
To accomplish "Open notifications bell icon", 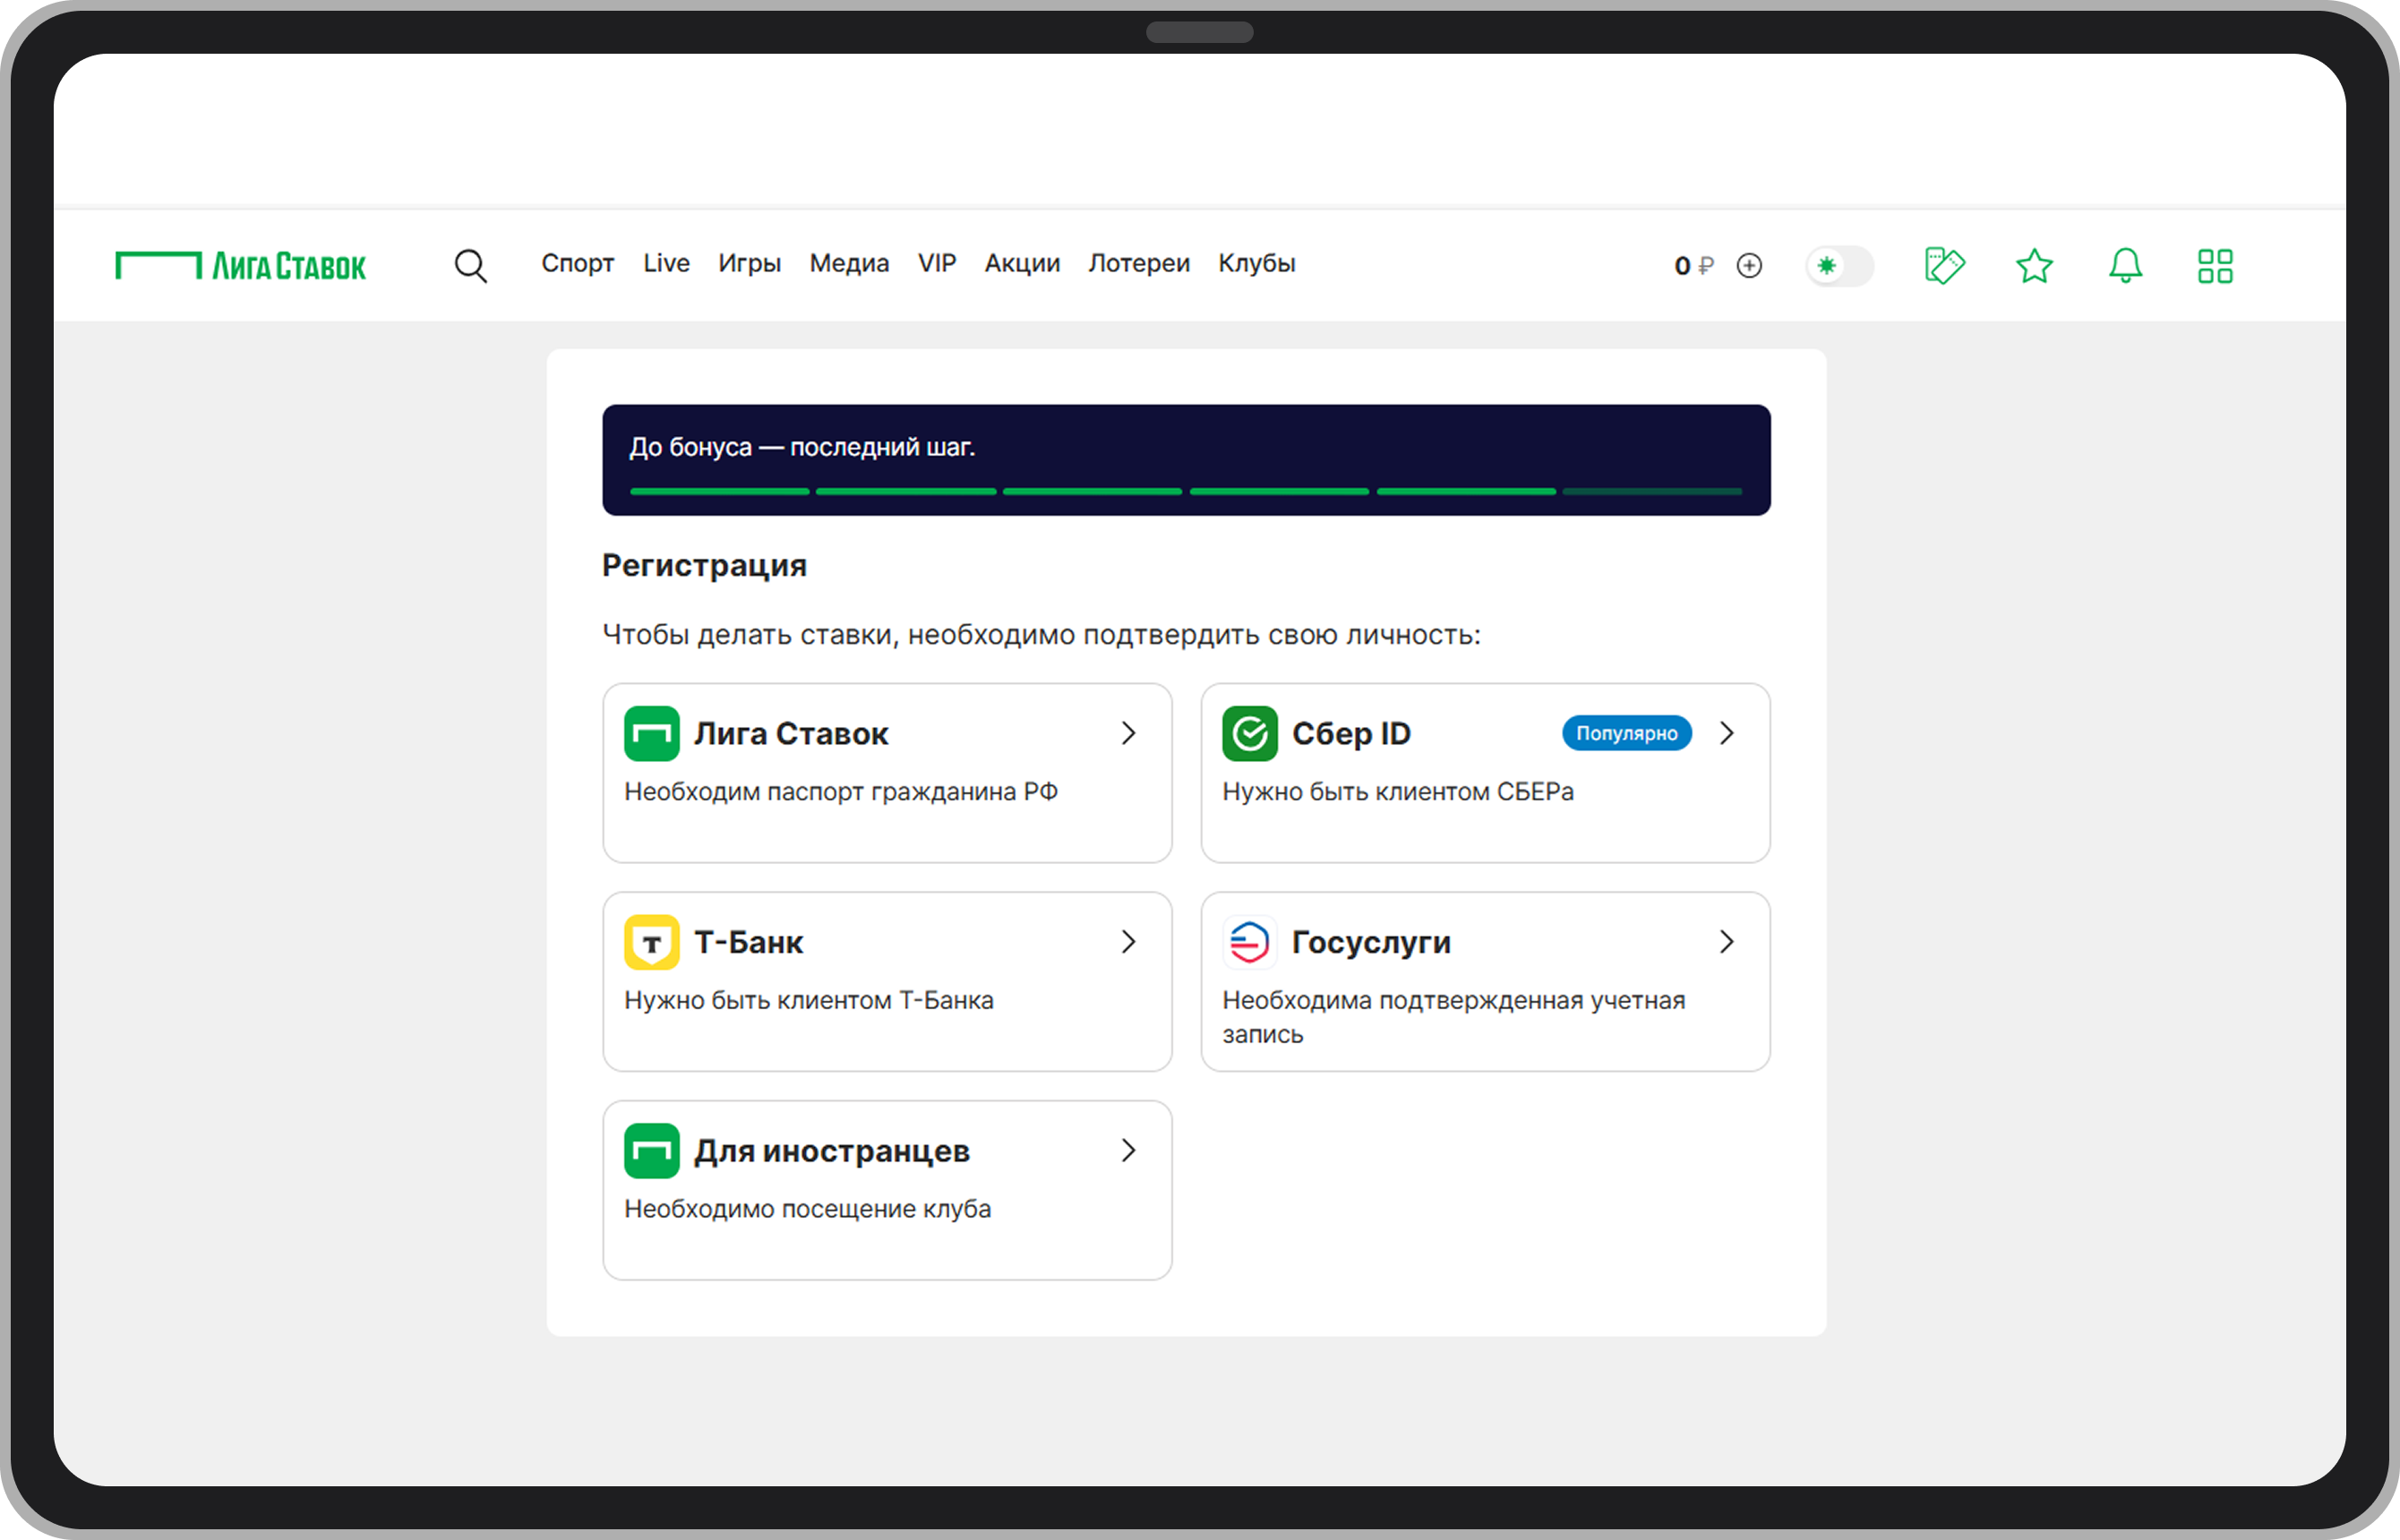I will pyautogui.click(x=2125, y=266).
